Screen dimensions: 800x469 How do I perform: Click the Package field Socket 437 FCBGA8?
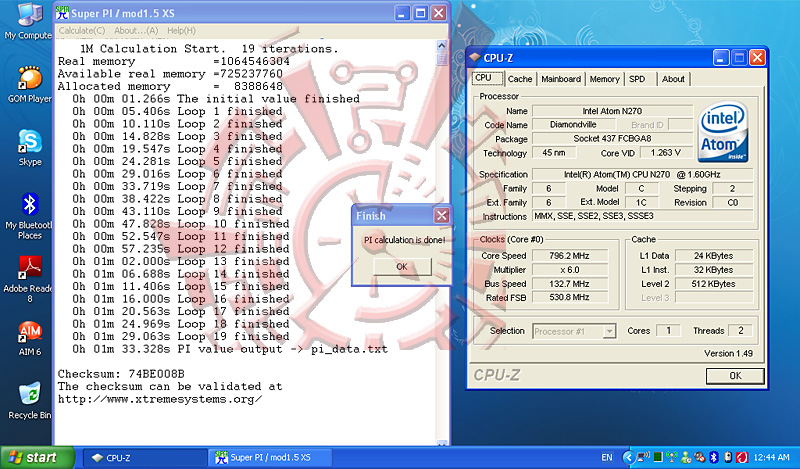(x=612, y=138)
